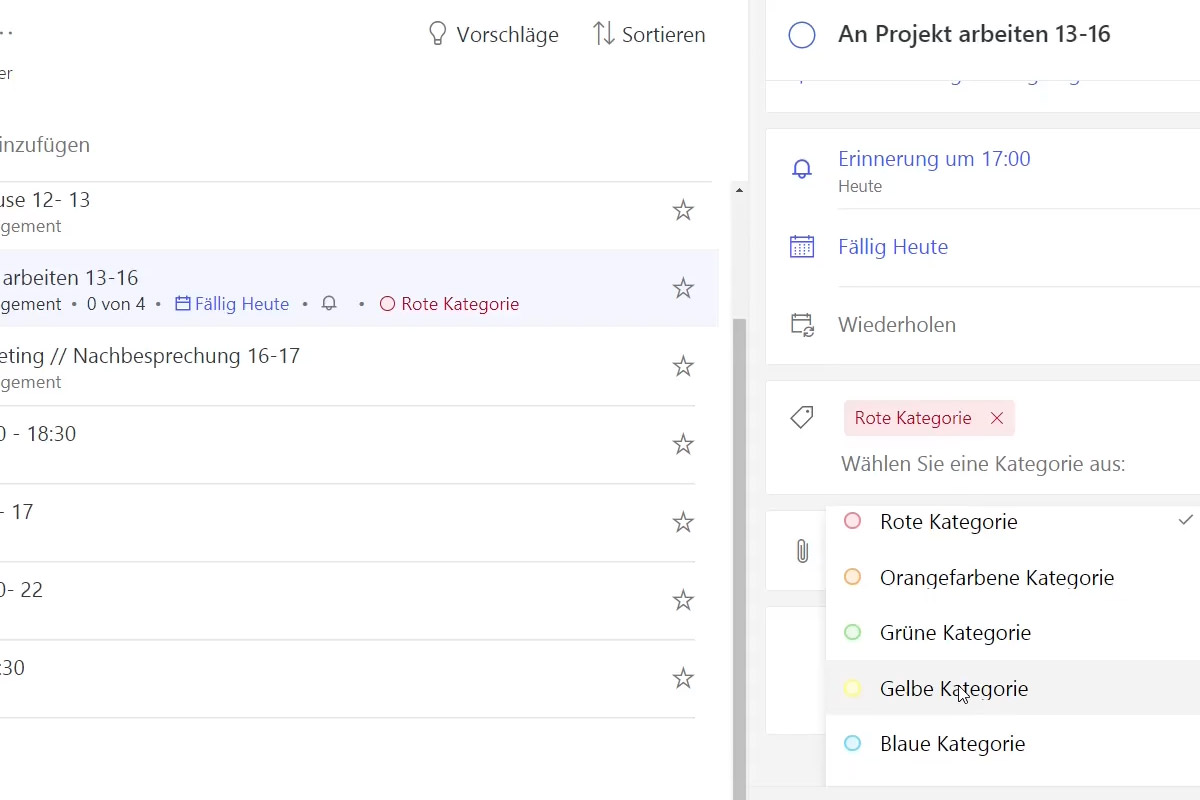Star the task ending in :30

tap(683, 678)
